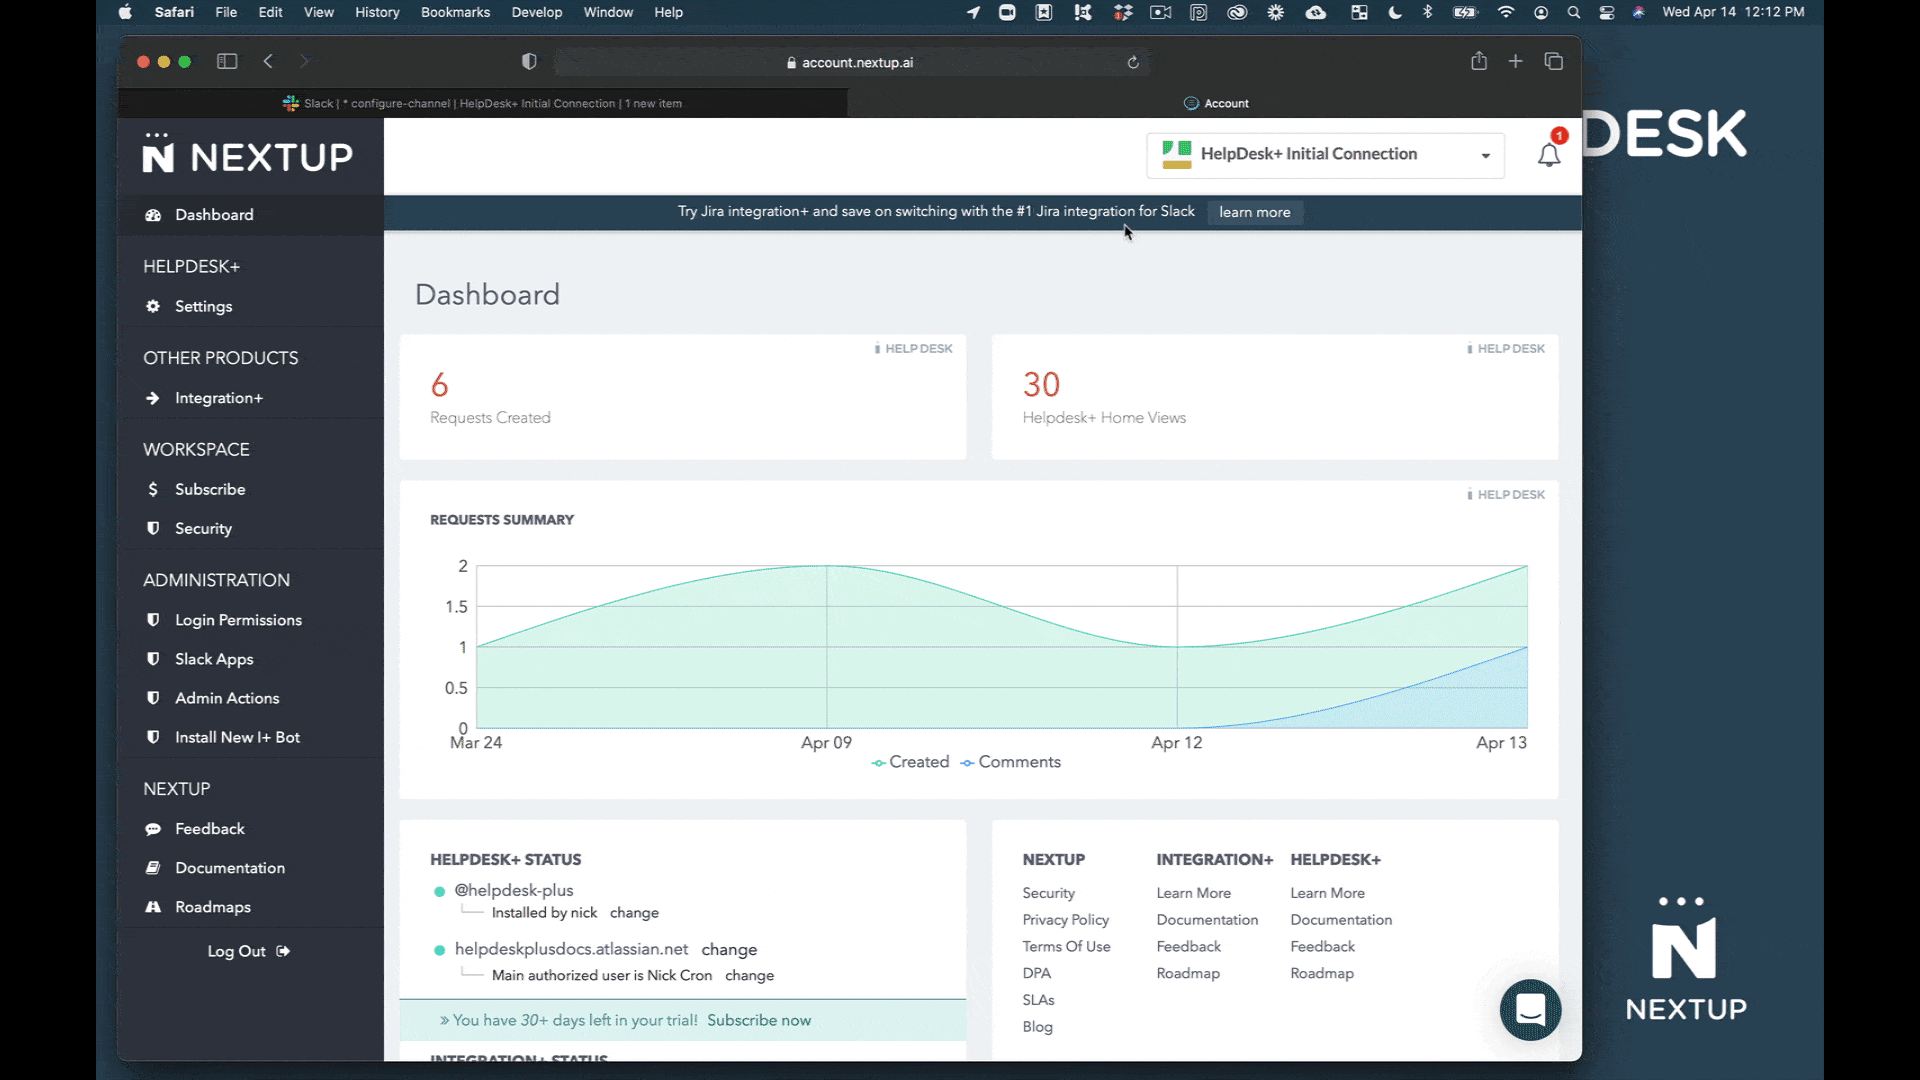Open the Develop menu
This screenshot has height=1080, width=1920.
[537, 12]
